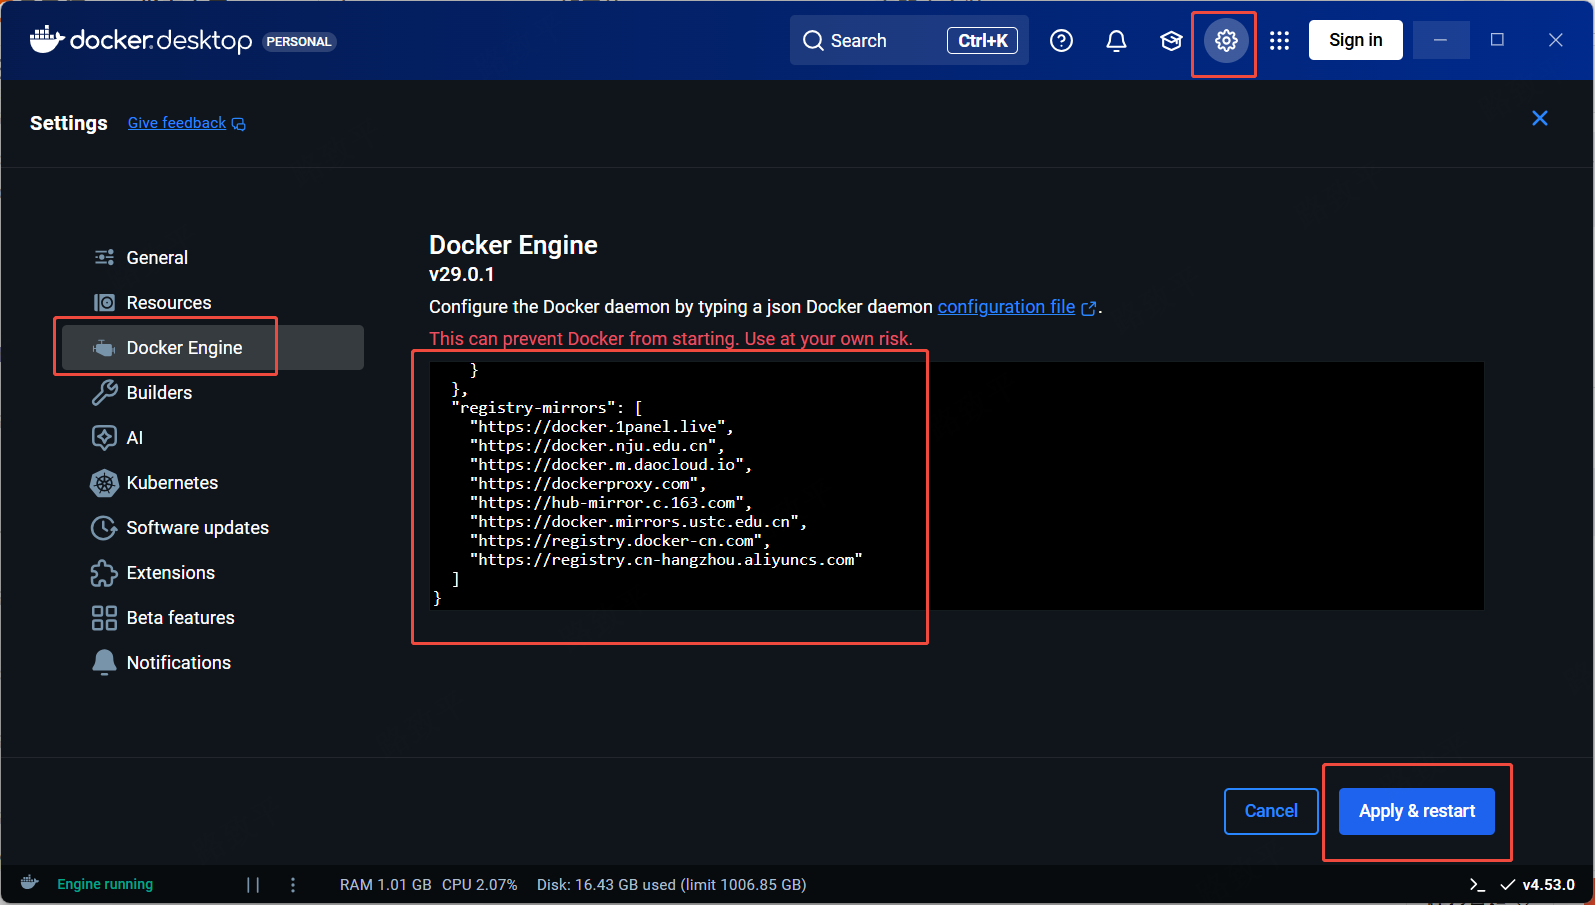The image size is (1595, 905).
Task: Click the search magnifier icon
Action: [x=814, y=40]
